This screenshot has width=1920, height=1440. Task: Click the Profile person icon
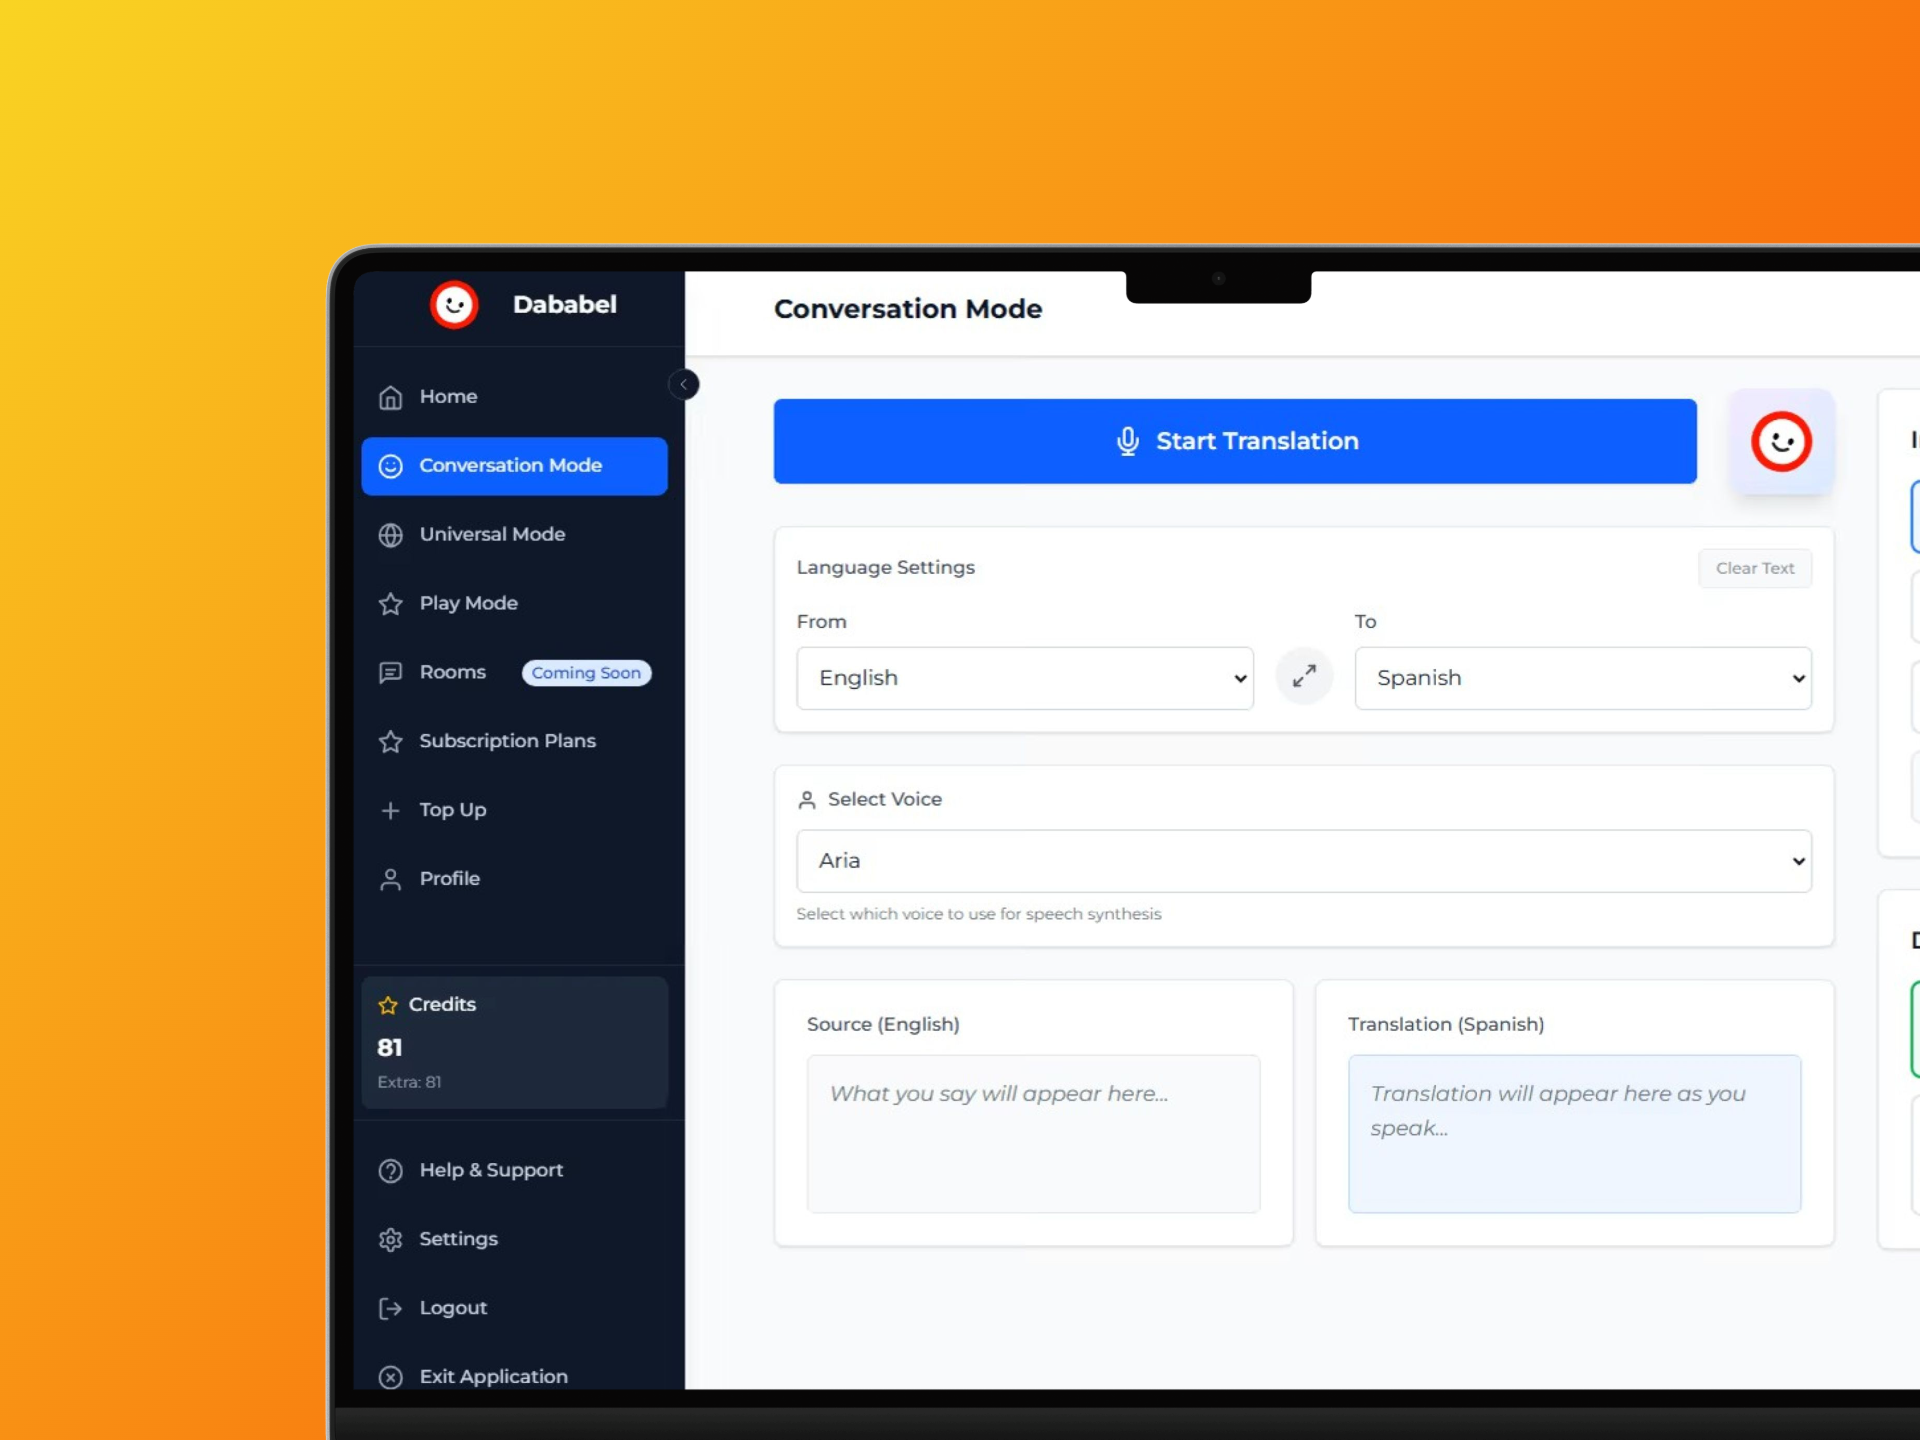point(390,879)
